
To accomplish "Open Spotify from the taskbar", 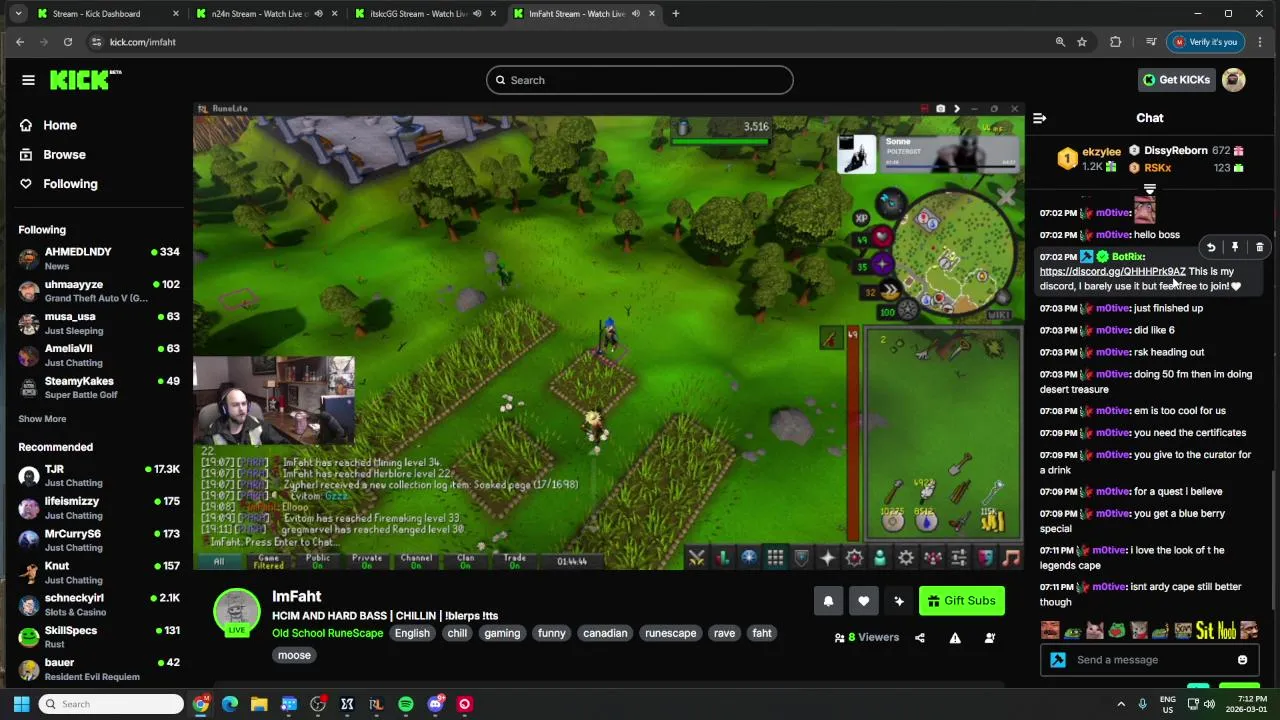I will (x=406, y=704).
